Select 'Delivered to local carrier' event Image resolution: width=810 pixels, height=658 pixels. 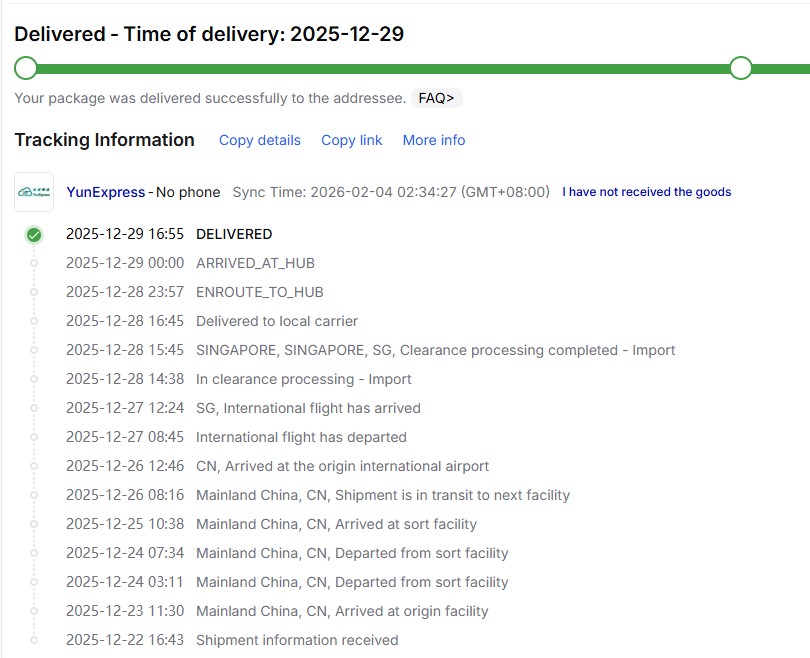point(277,321)
